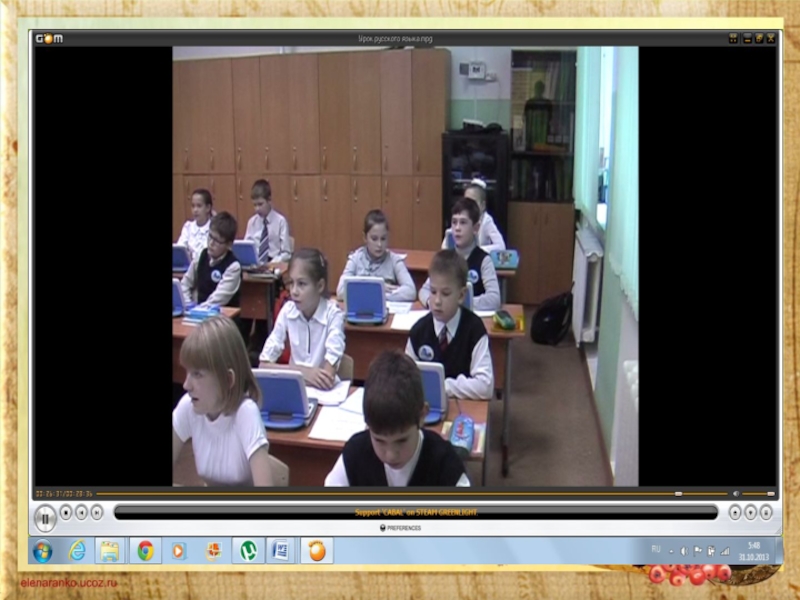Click the middle round button at bottom right
The width and height of the screenshot is (800, 600).
tap(750, 512)
